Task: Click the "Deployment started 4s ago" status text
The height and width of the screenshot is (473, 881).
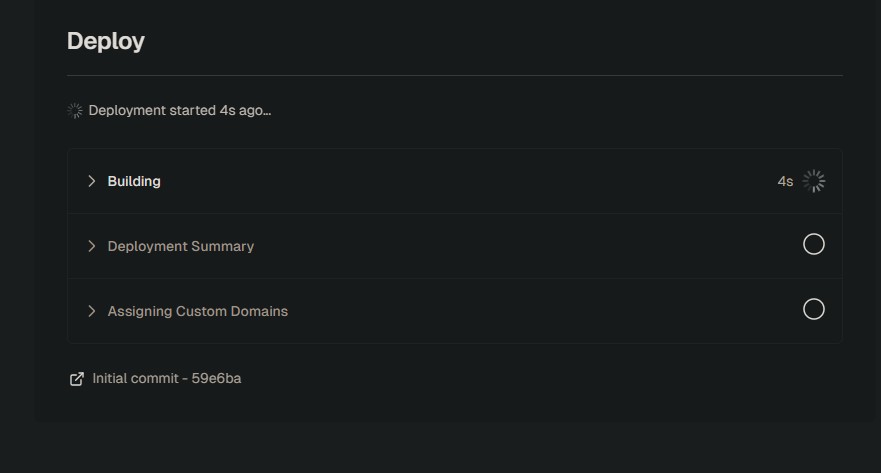Action: pyautogui.click(x=180, y=111)
